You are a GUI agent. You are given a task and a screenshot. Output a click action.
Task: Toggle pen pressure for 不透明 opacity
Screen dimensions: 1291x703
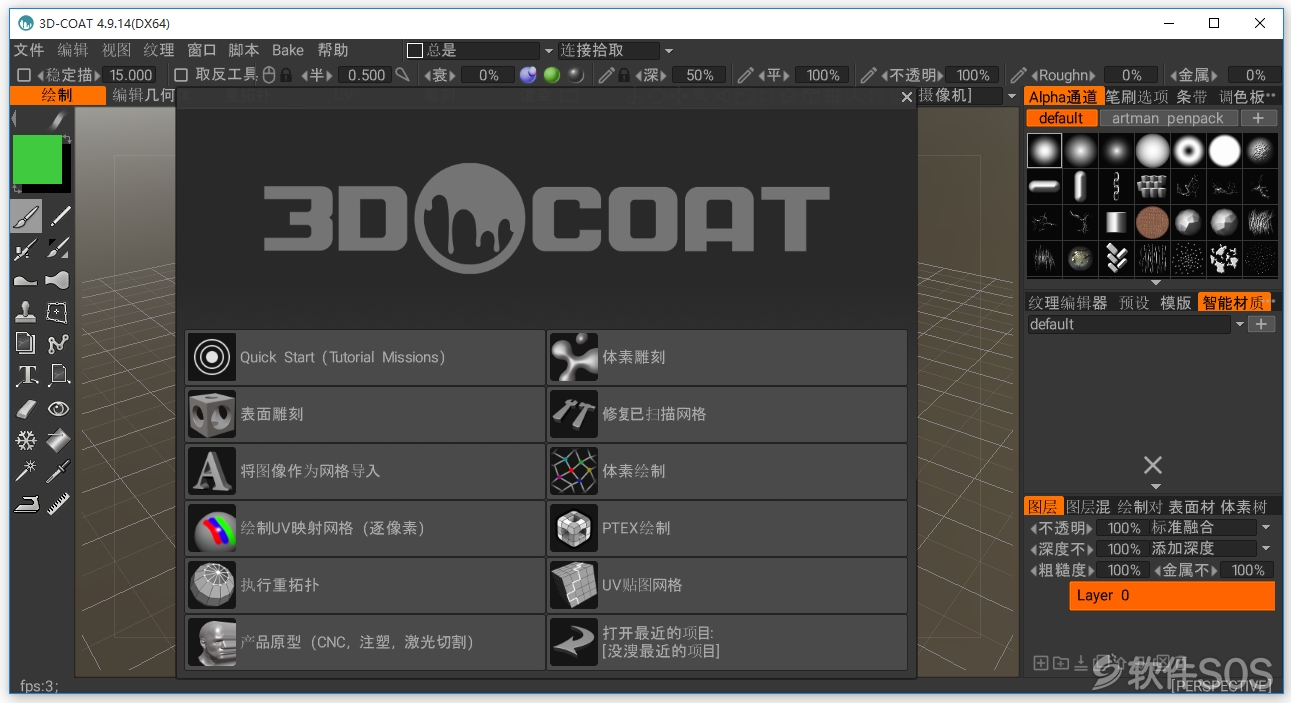pyautogui.click(x=868, y=75)
